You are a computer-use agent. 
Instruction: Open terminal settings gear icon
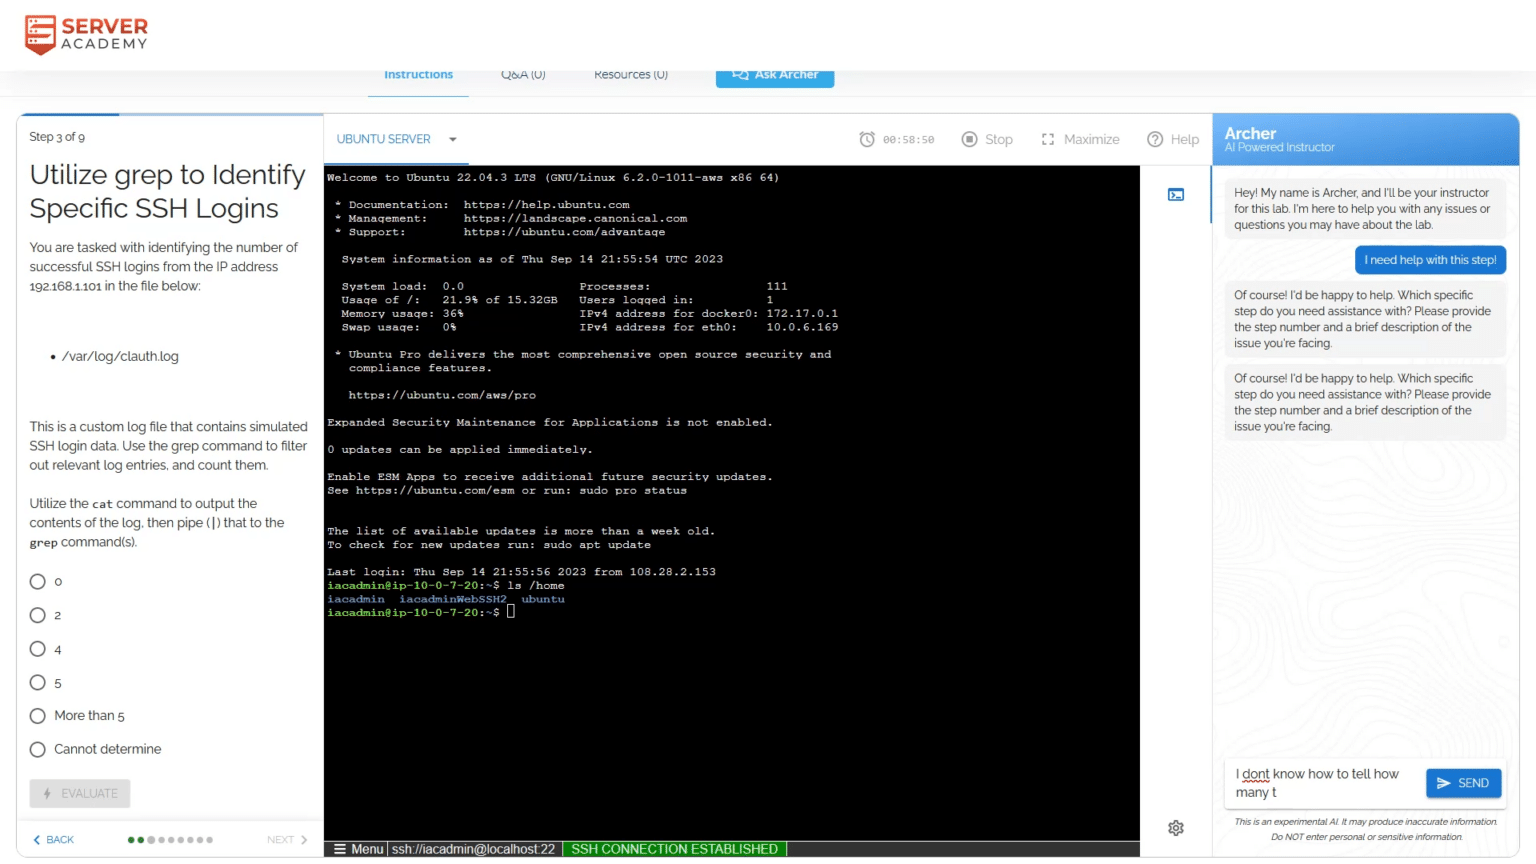pos(1176,828)
